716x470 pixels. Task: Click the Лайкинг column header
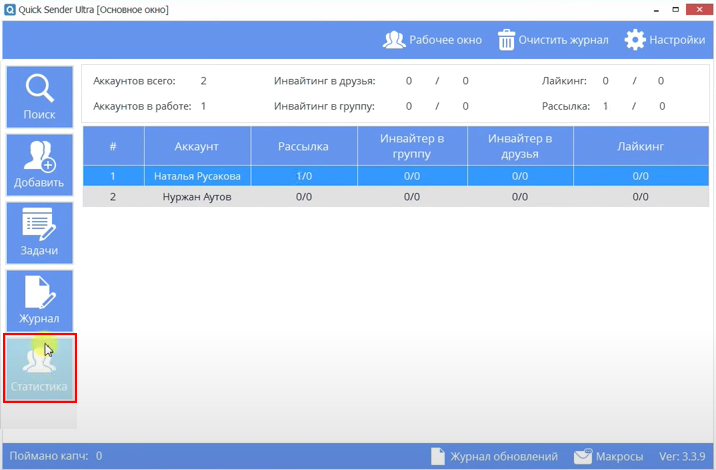click(x=640, y=146)
